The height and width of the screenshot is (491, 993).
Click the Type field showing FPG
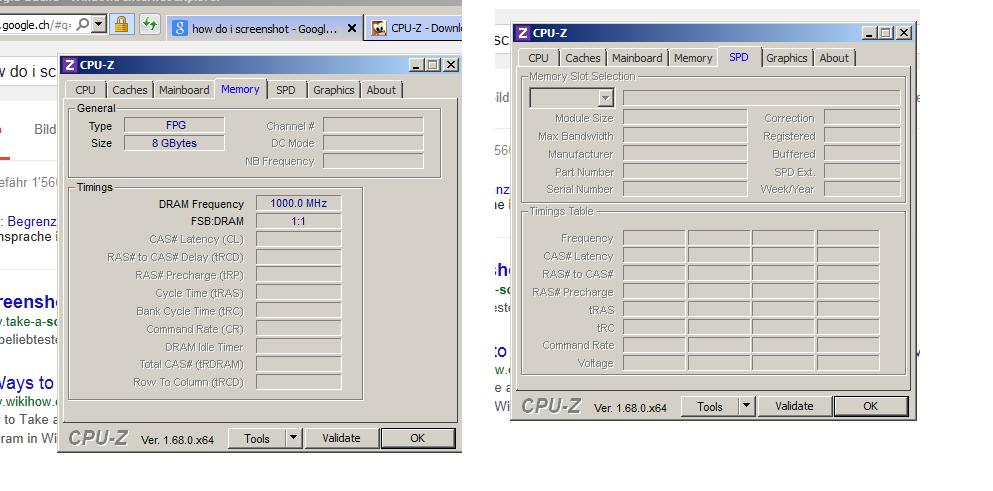coord(175,125)
